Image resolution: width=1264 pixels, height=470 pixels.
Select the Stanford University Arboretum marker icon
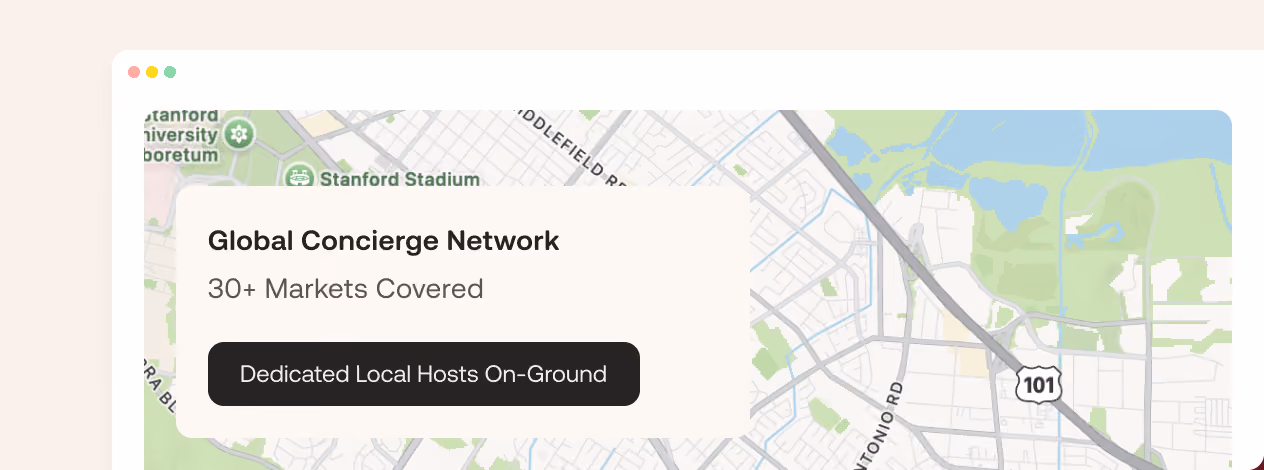(238, 133)
